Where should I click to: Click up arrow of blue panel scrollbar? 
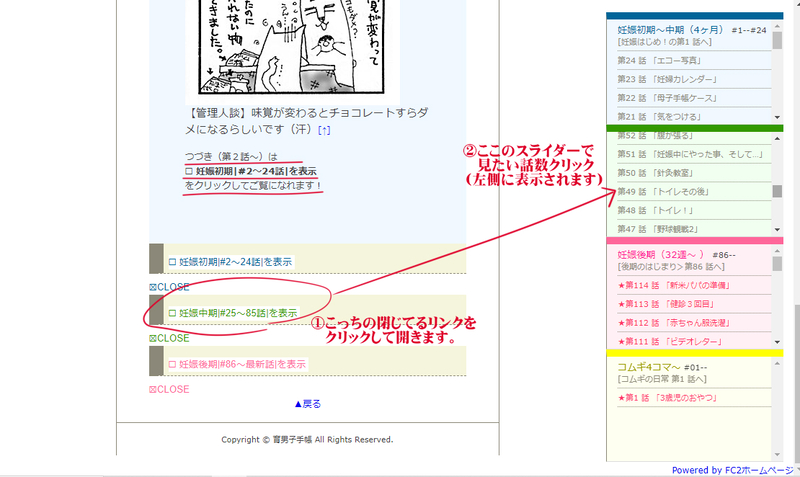777,26
